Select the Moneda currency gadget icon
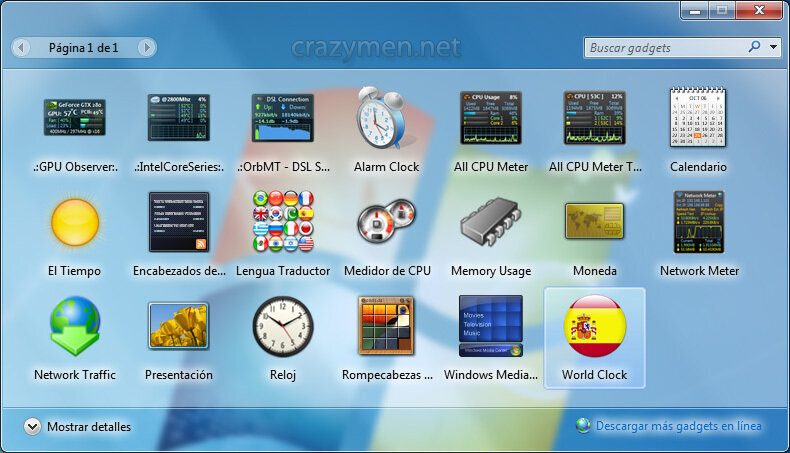 pos(595,221)
